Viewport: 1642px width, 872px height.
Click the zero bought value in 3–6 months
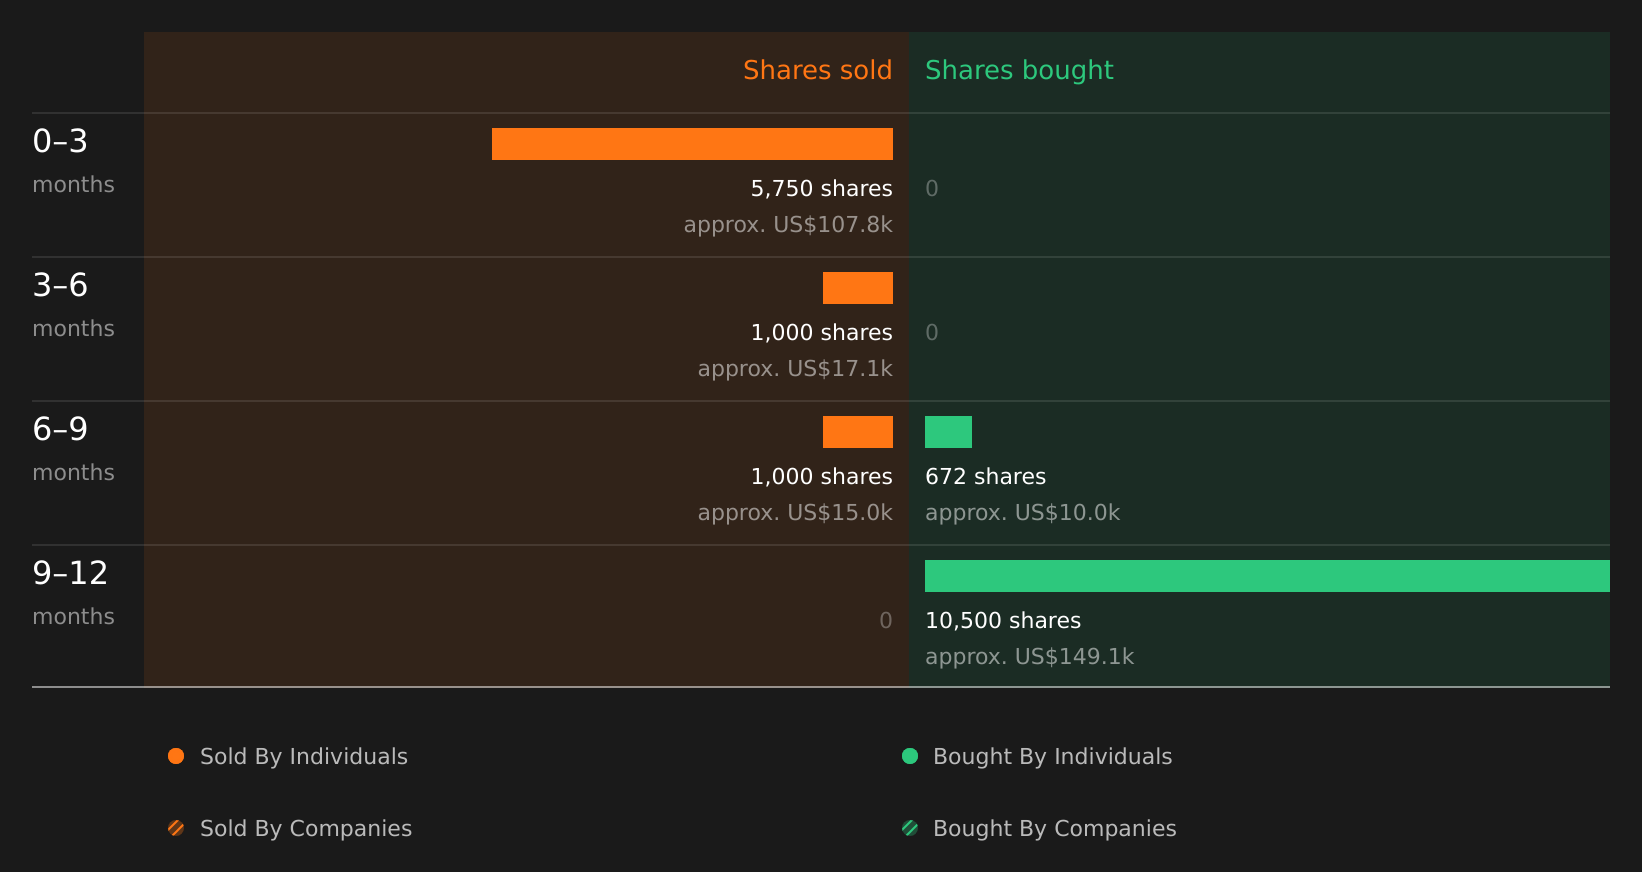[932, 333]
